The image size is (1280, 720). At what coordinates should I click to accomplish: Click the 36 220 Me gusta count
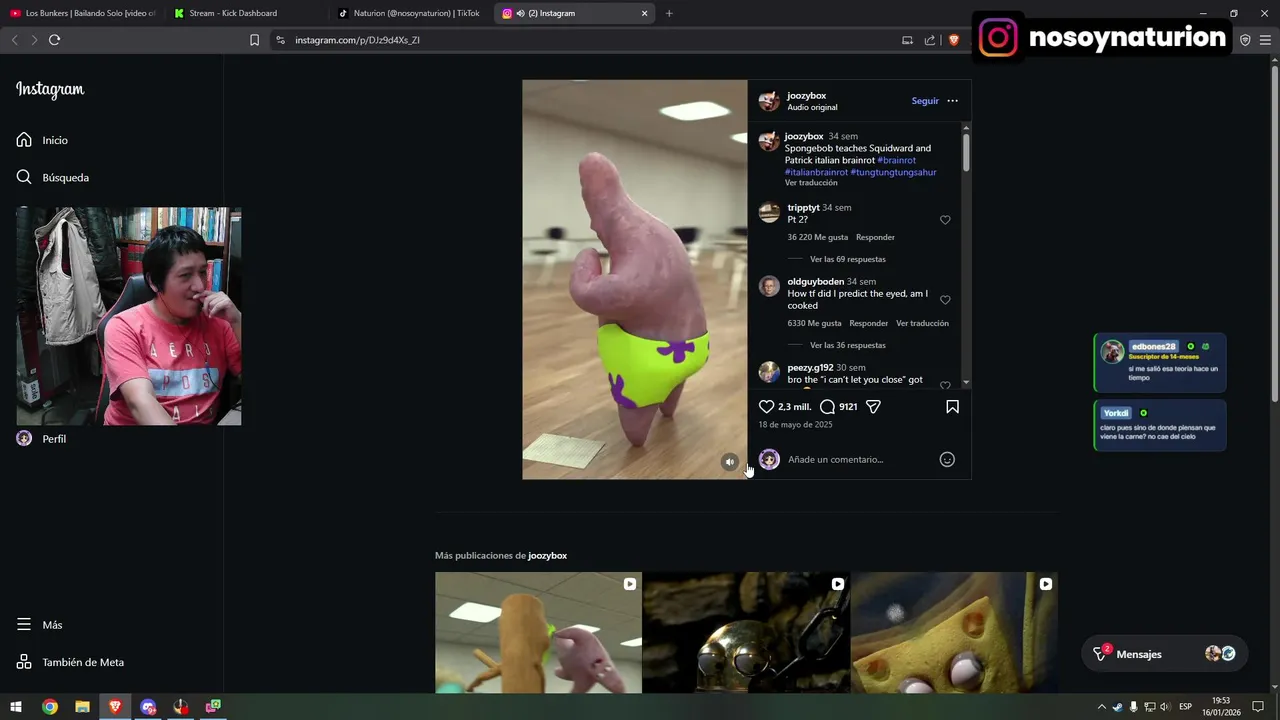[817, 237]
